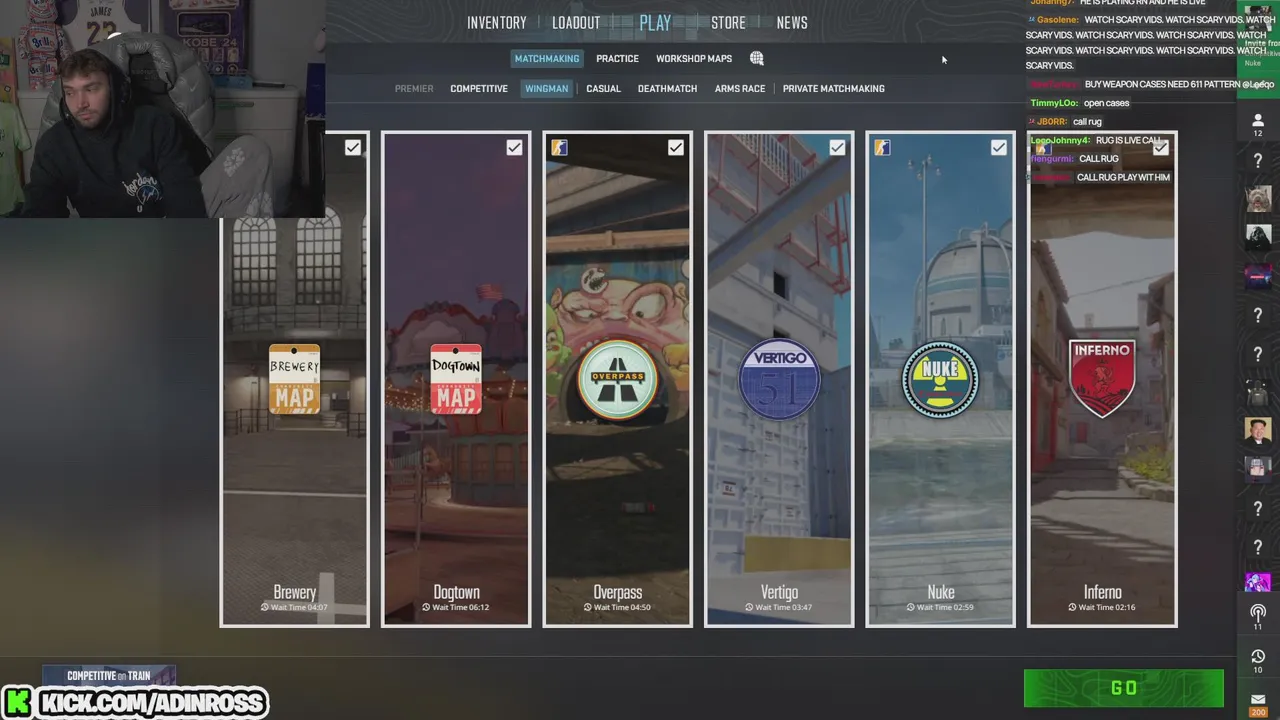
Task: Switch to the Workshop Maps tab
Action: 694,59
